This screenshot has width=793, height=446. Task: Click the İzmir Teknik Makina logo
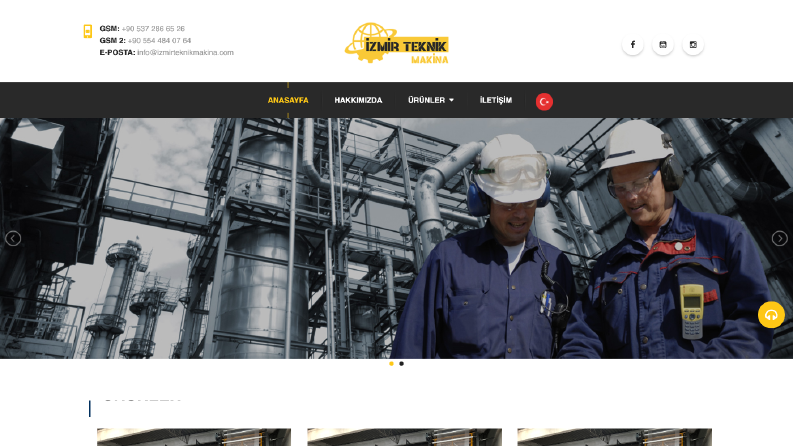click(396, 43)
